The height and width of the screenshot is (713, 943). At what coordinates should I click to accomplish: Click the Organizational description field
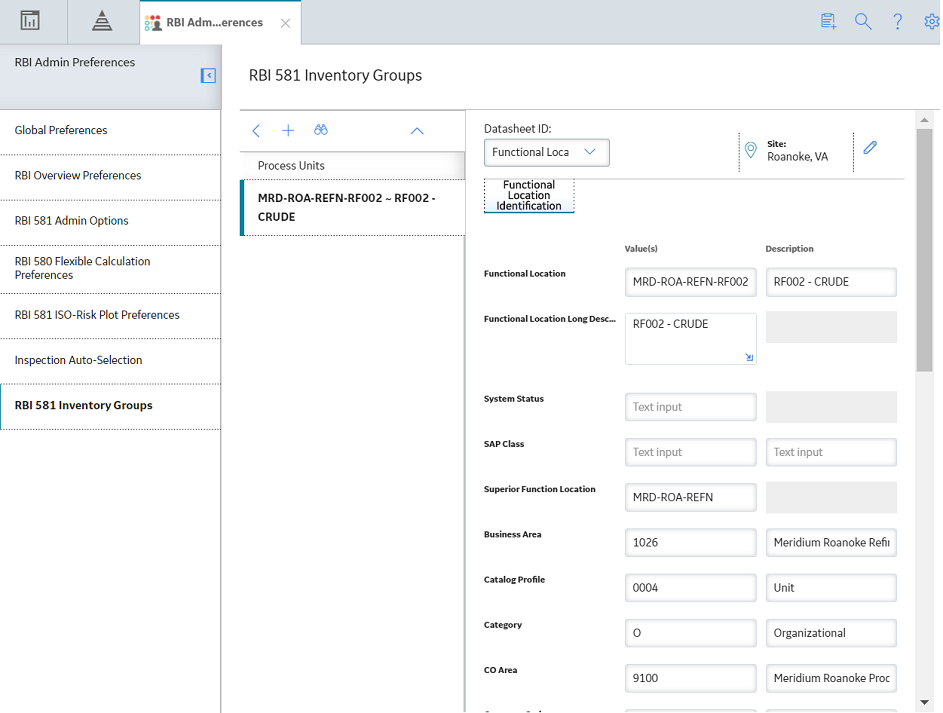(831, 633)
